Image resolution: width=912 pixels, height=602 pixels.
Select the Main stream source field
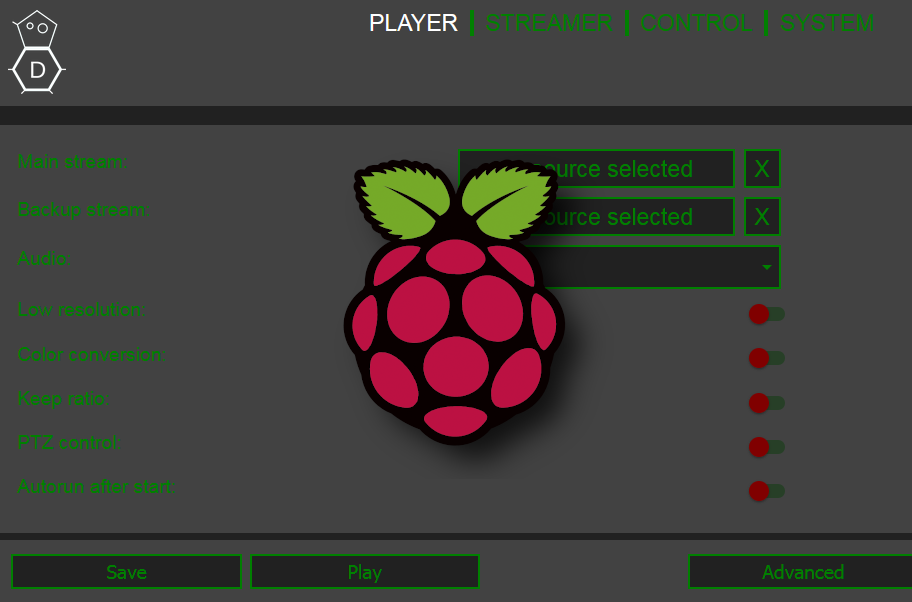pos(640,169)
